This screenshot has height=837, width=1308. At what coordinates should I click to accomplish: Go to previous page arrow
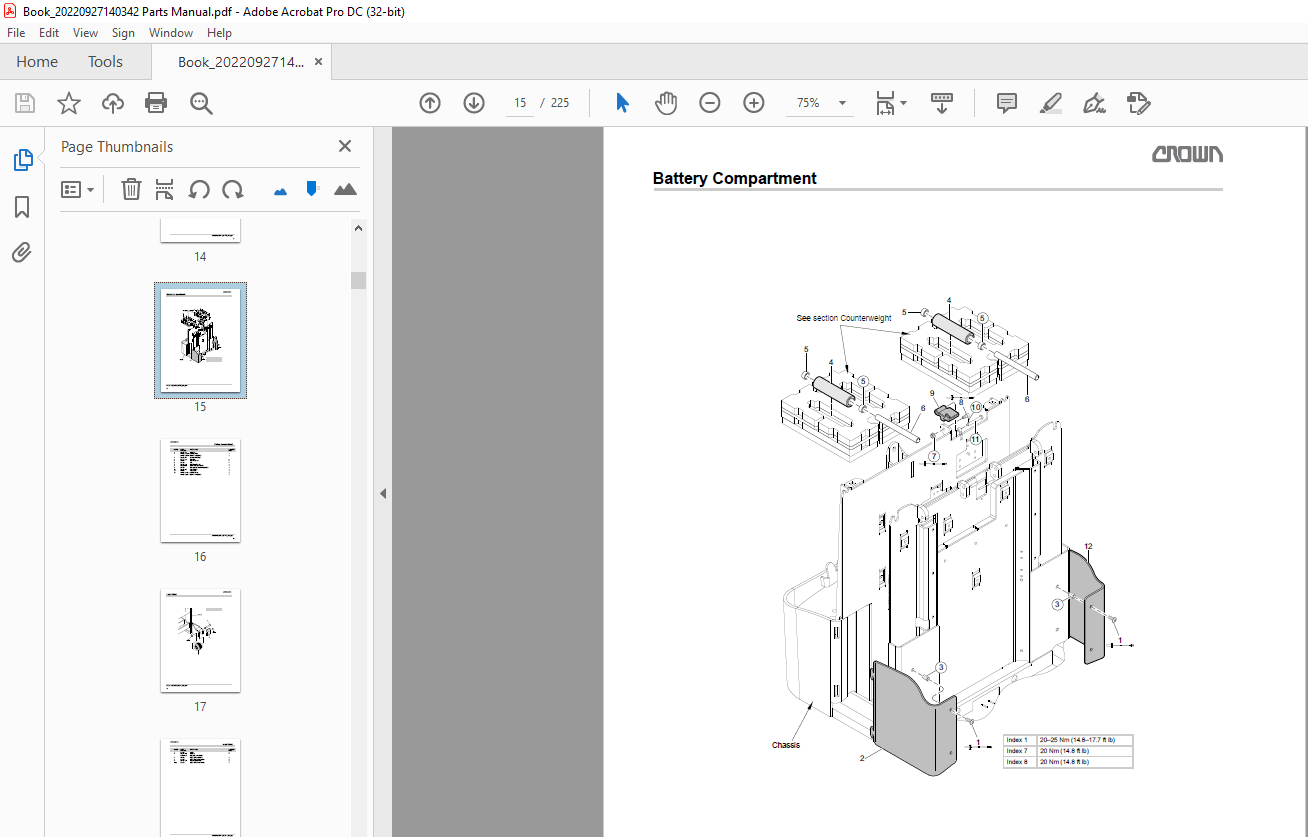click(430, 103)
